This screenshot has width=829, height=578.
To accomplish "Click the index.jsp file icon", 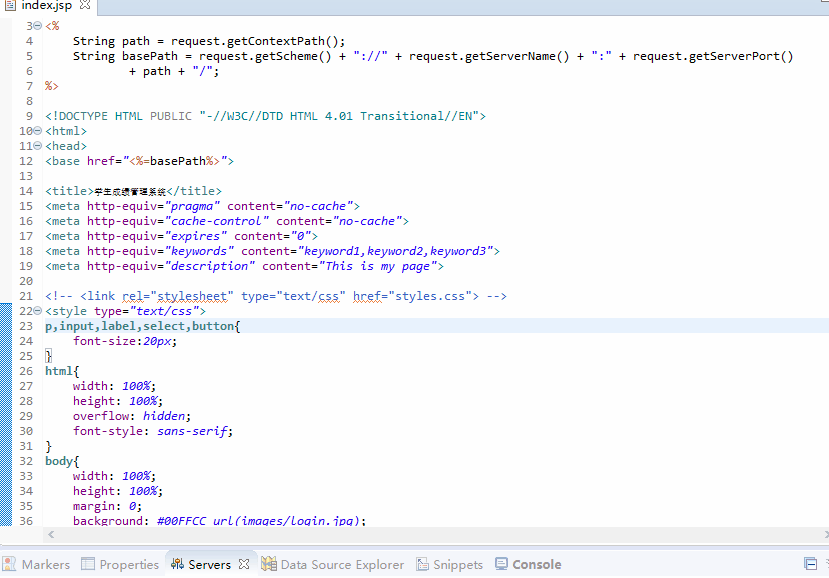I will (10, 5).
